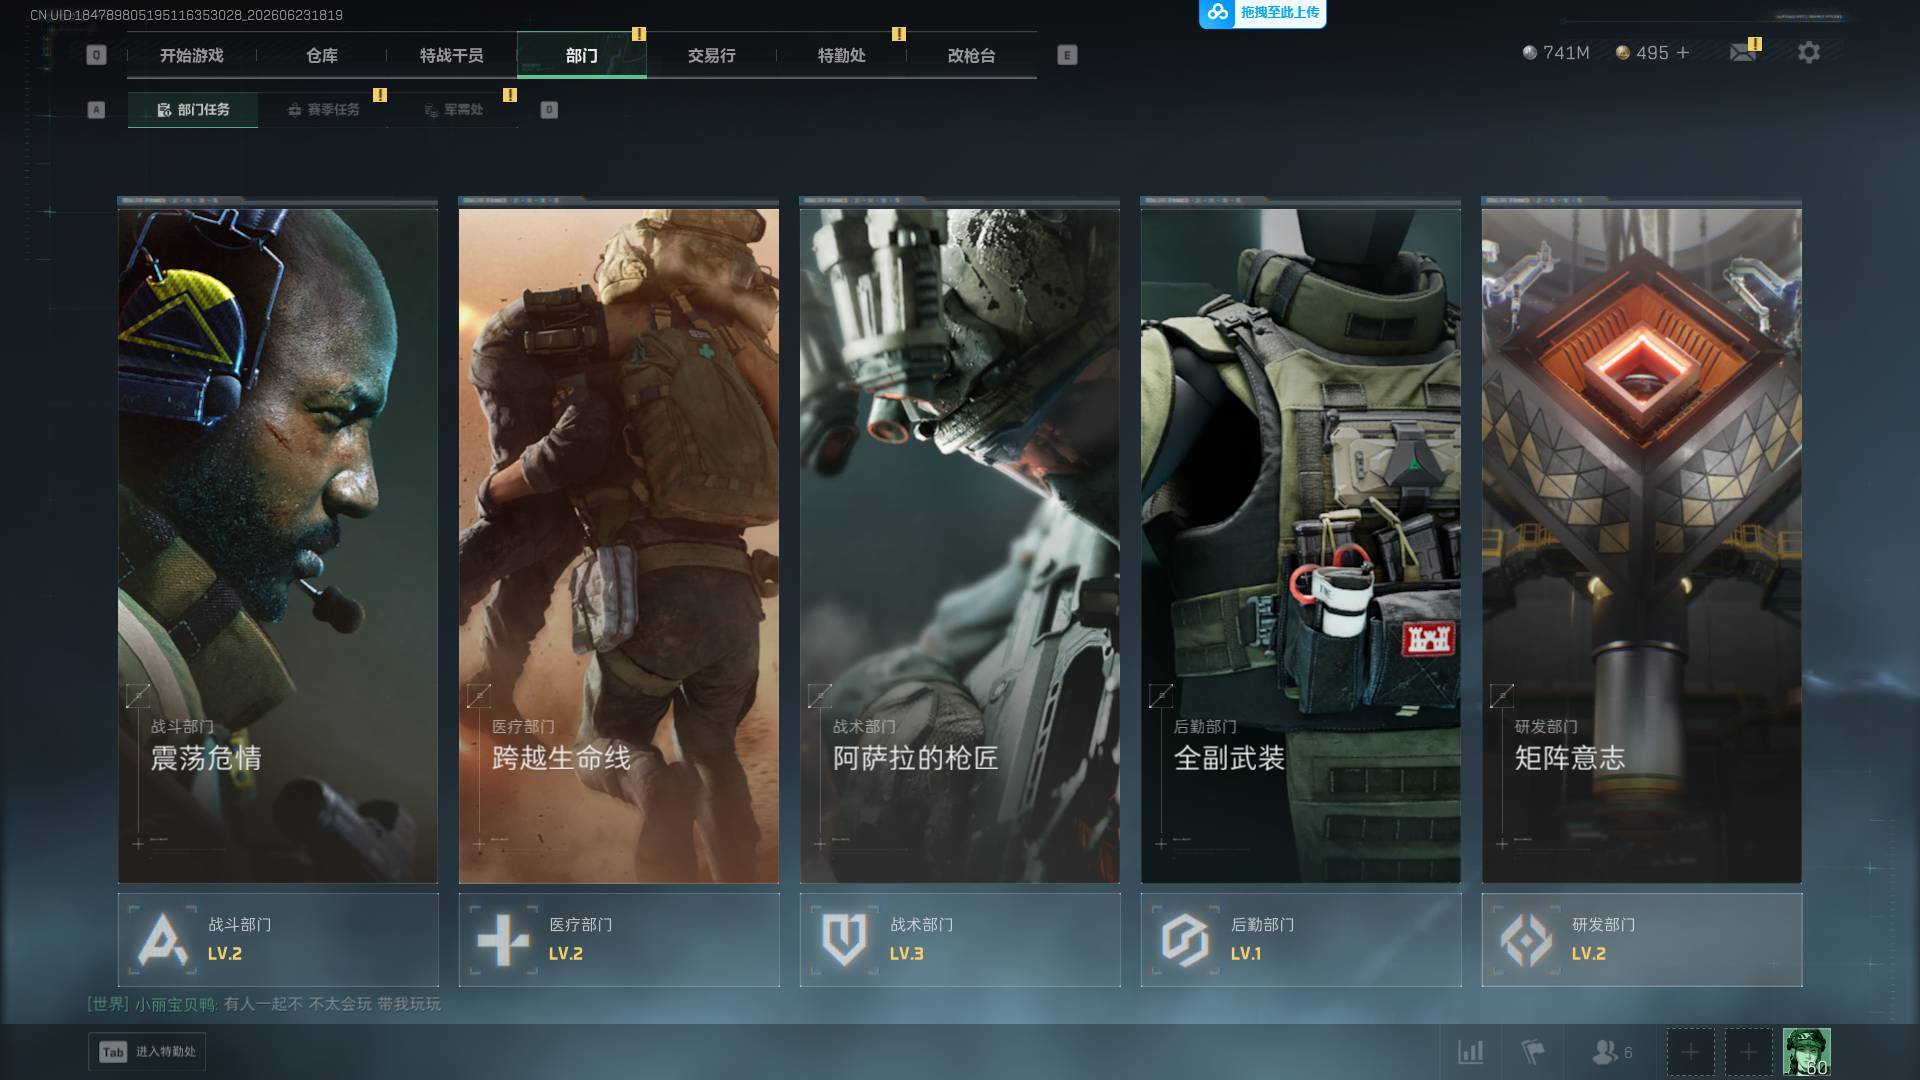Screen dimensions: 1920x1080
Task: Open the statistics bar chart icon
Action: tap(1470, 1052)
